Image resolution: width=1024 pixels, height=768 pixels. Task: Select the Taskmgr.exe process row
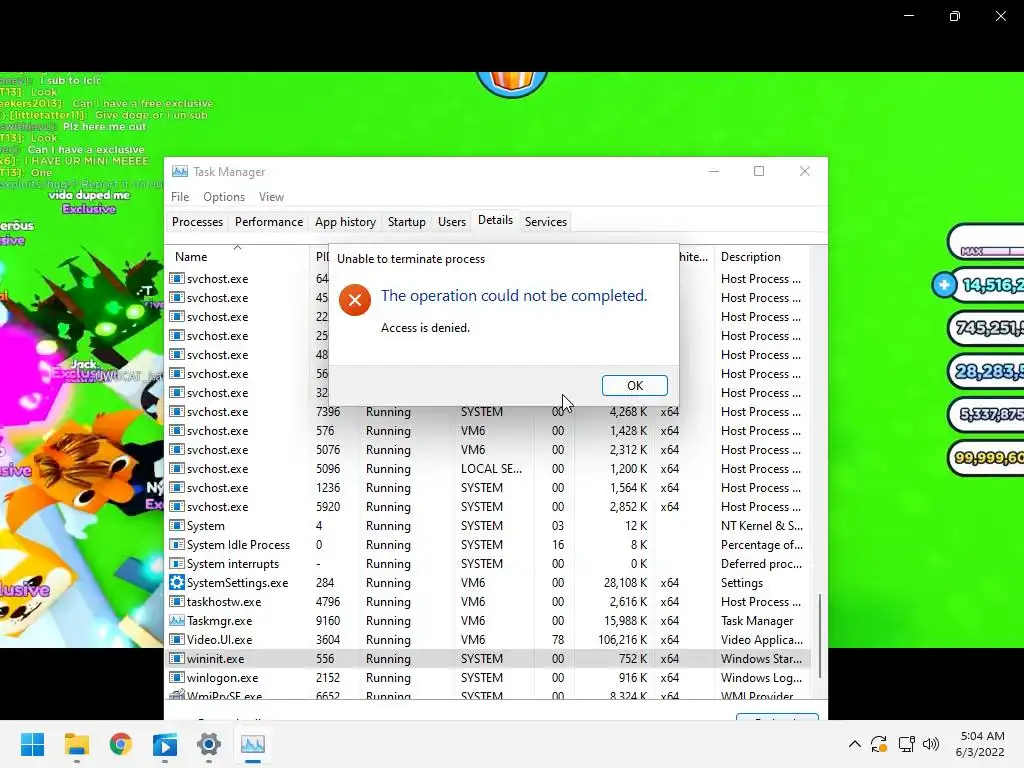[488, 621]
